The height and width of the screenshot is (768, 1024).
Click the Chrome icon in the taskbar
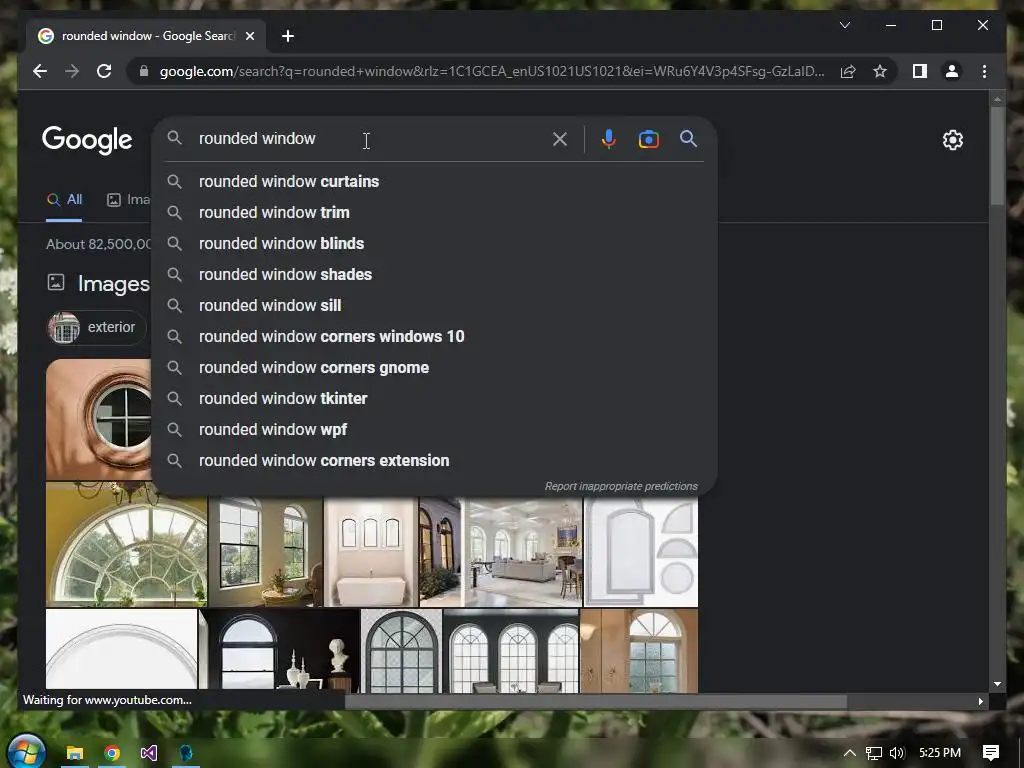pos(112,753)
